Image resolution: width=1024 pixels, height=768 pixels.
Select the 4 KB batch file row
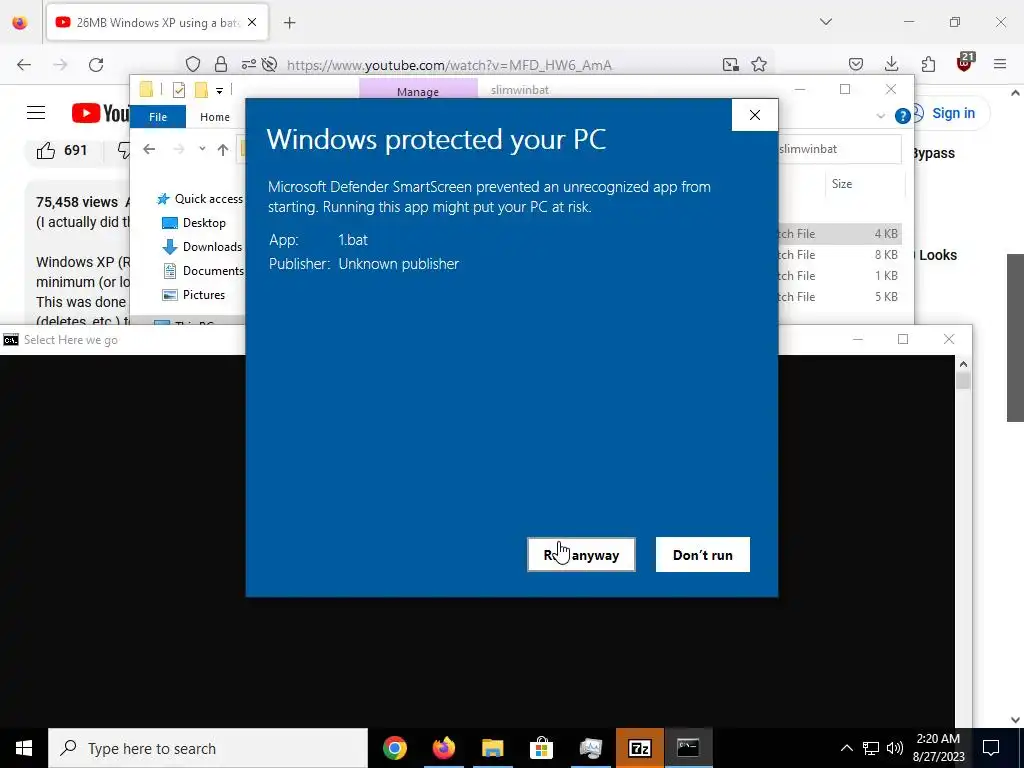[x=839, y=234]
